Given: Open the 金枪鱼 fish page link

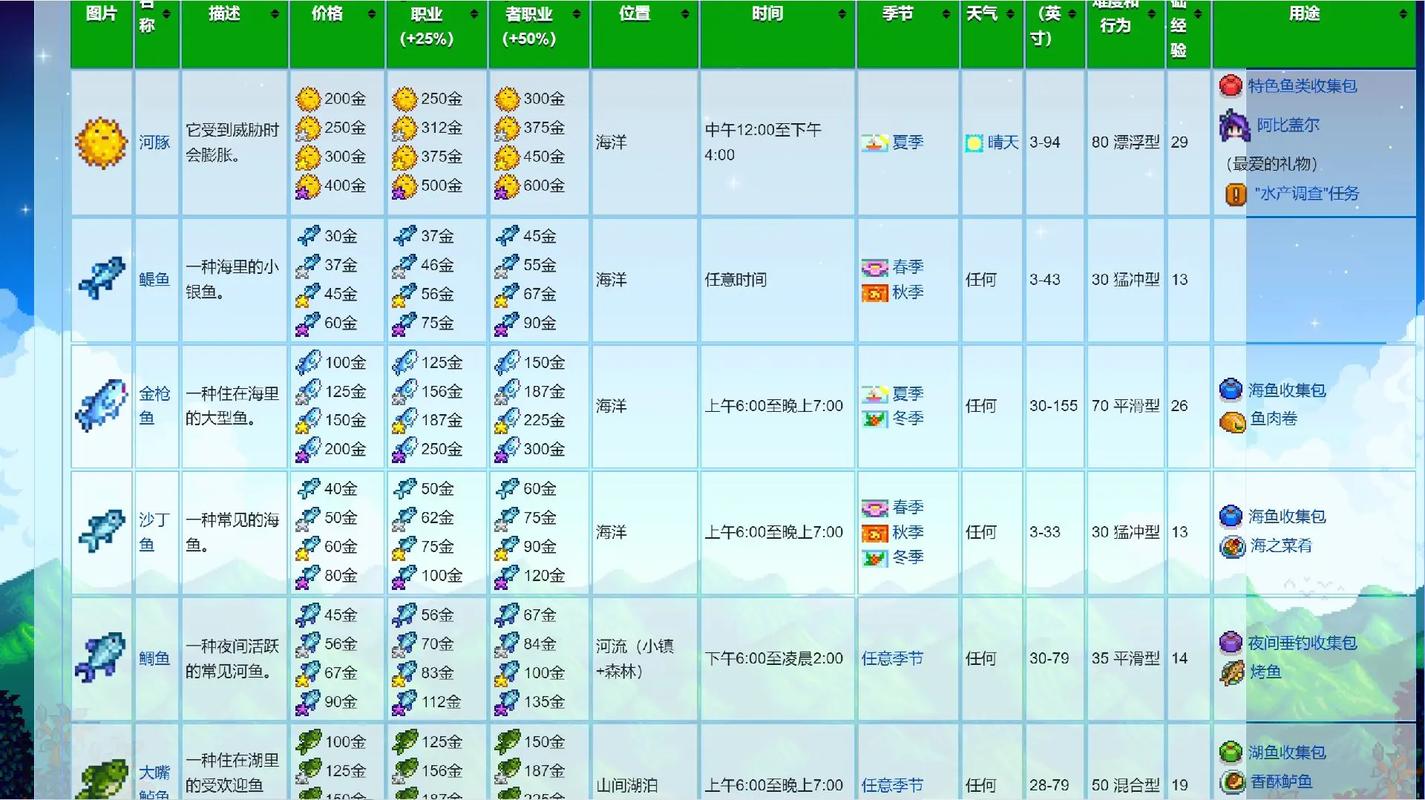Looking at the screenshot, I should pyautogui.click(x=154, y=406).
